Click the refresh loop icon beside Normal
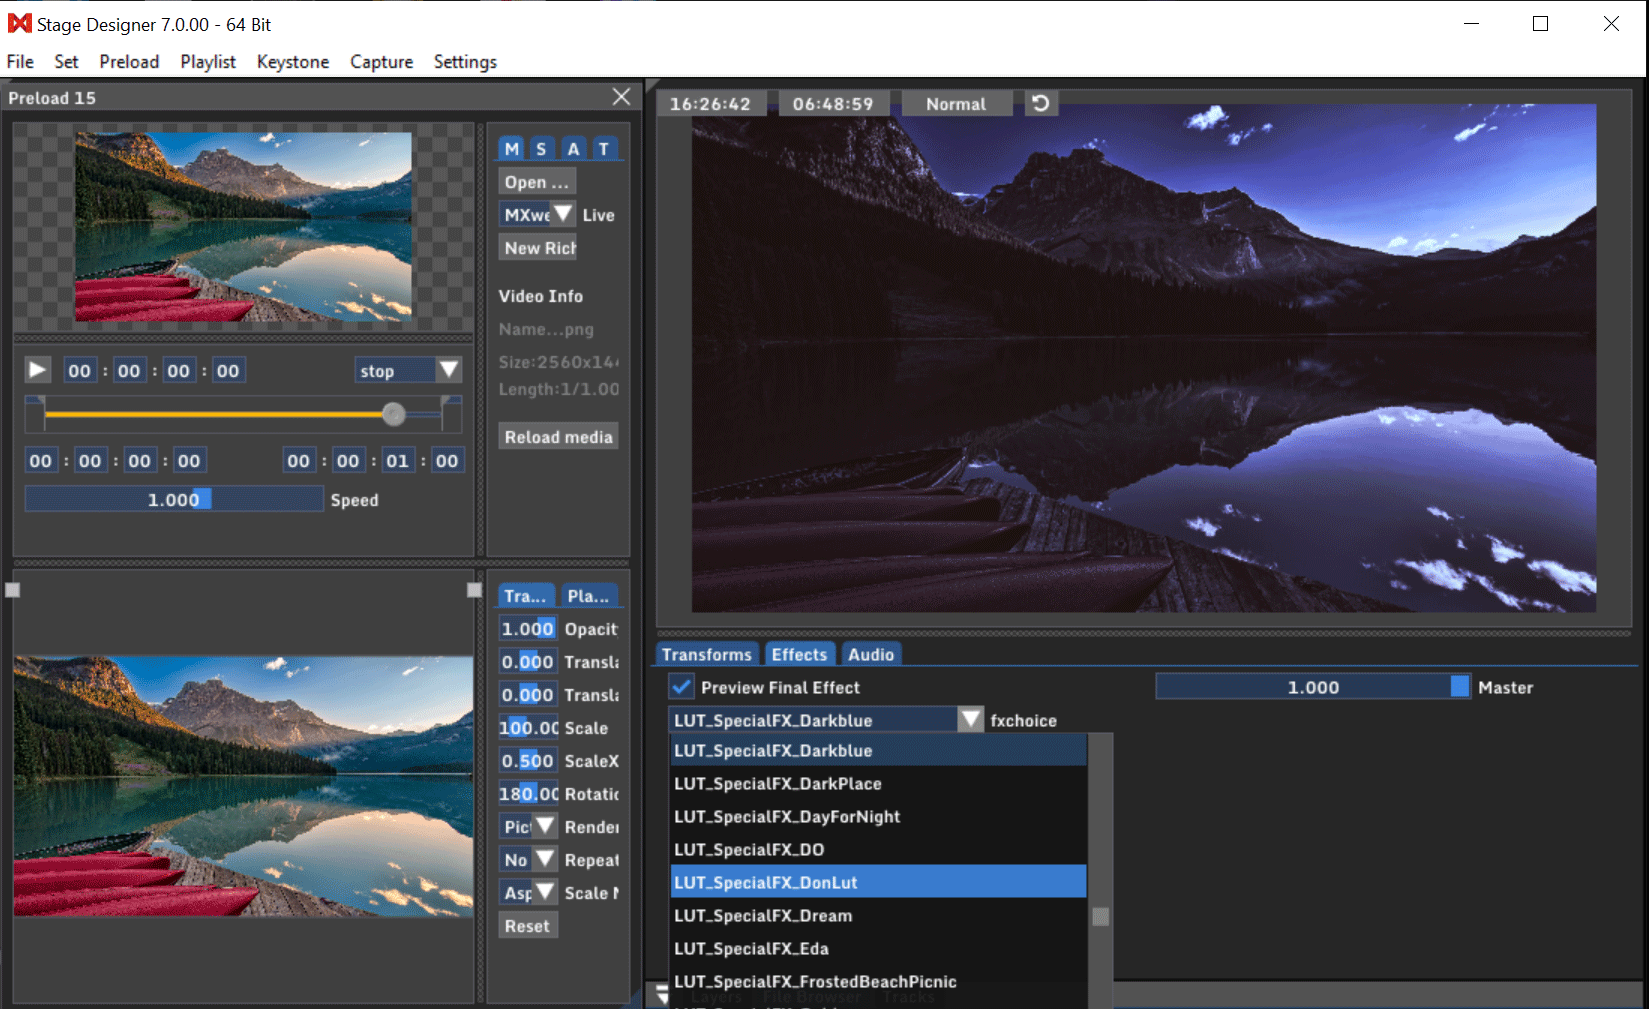Image resolution: width=1649 pixels, height=1009 pixels. pyautogui.click(x=1040, y=102)
